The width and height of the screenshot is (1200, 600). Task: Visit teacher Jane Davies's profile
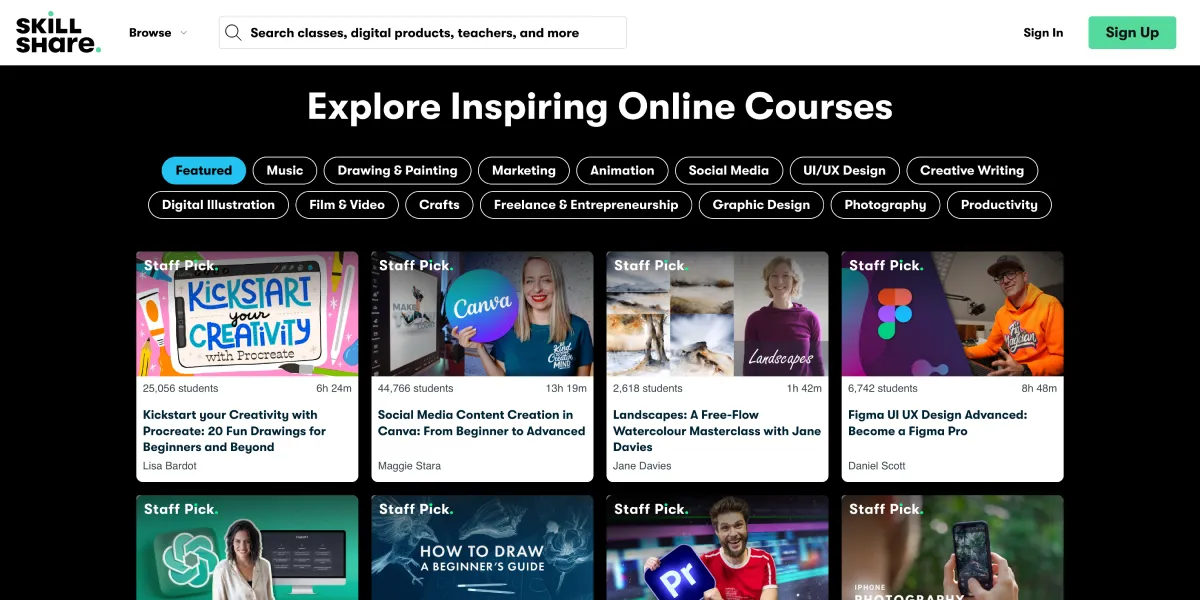[642, 466]
